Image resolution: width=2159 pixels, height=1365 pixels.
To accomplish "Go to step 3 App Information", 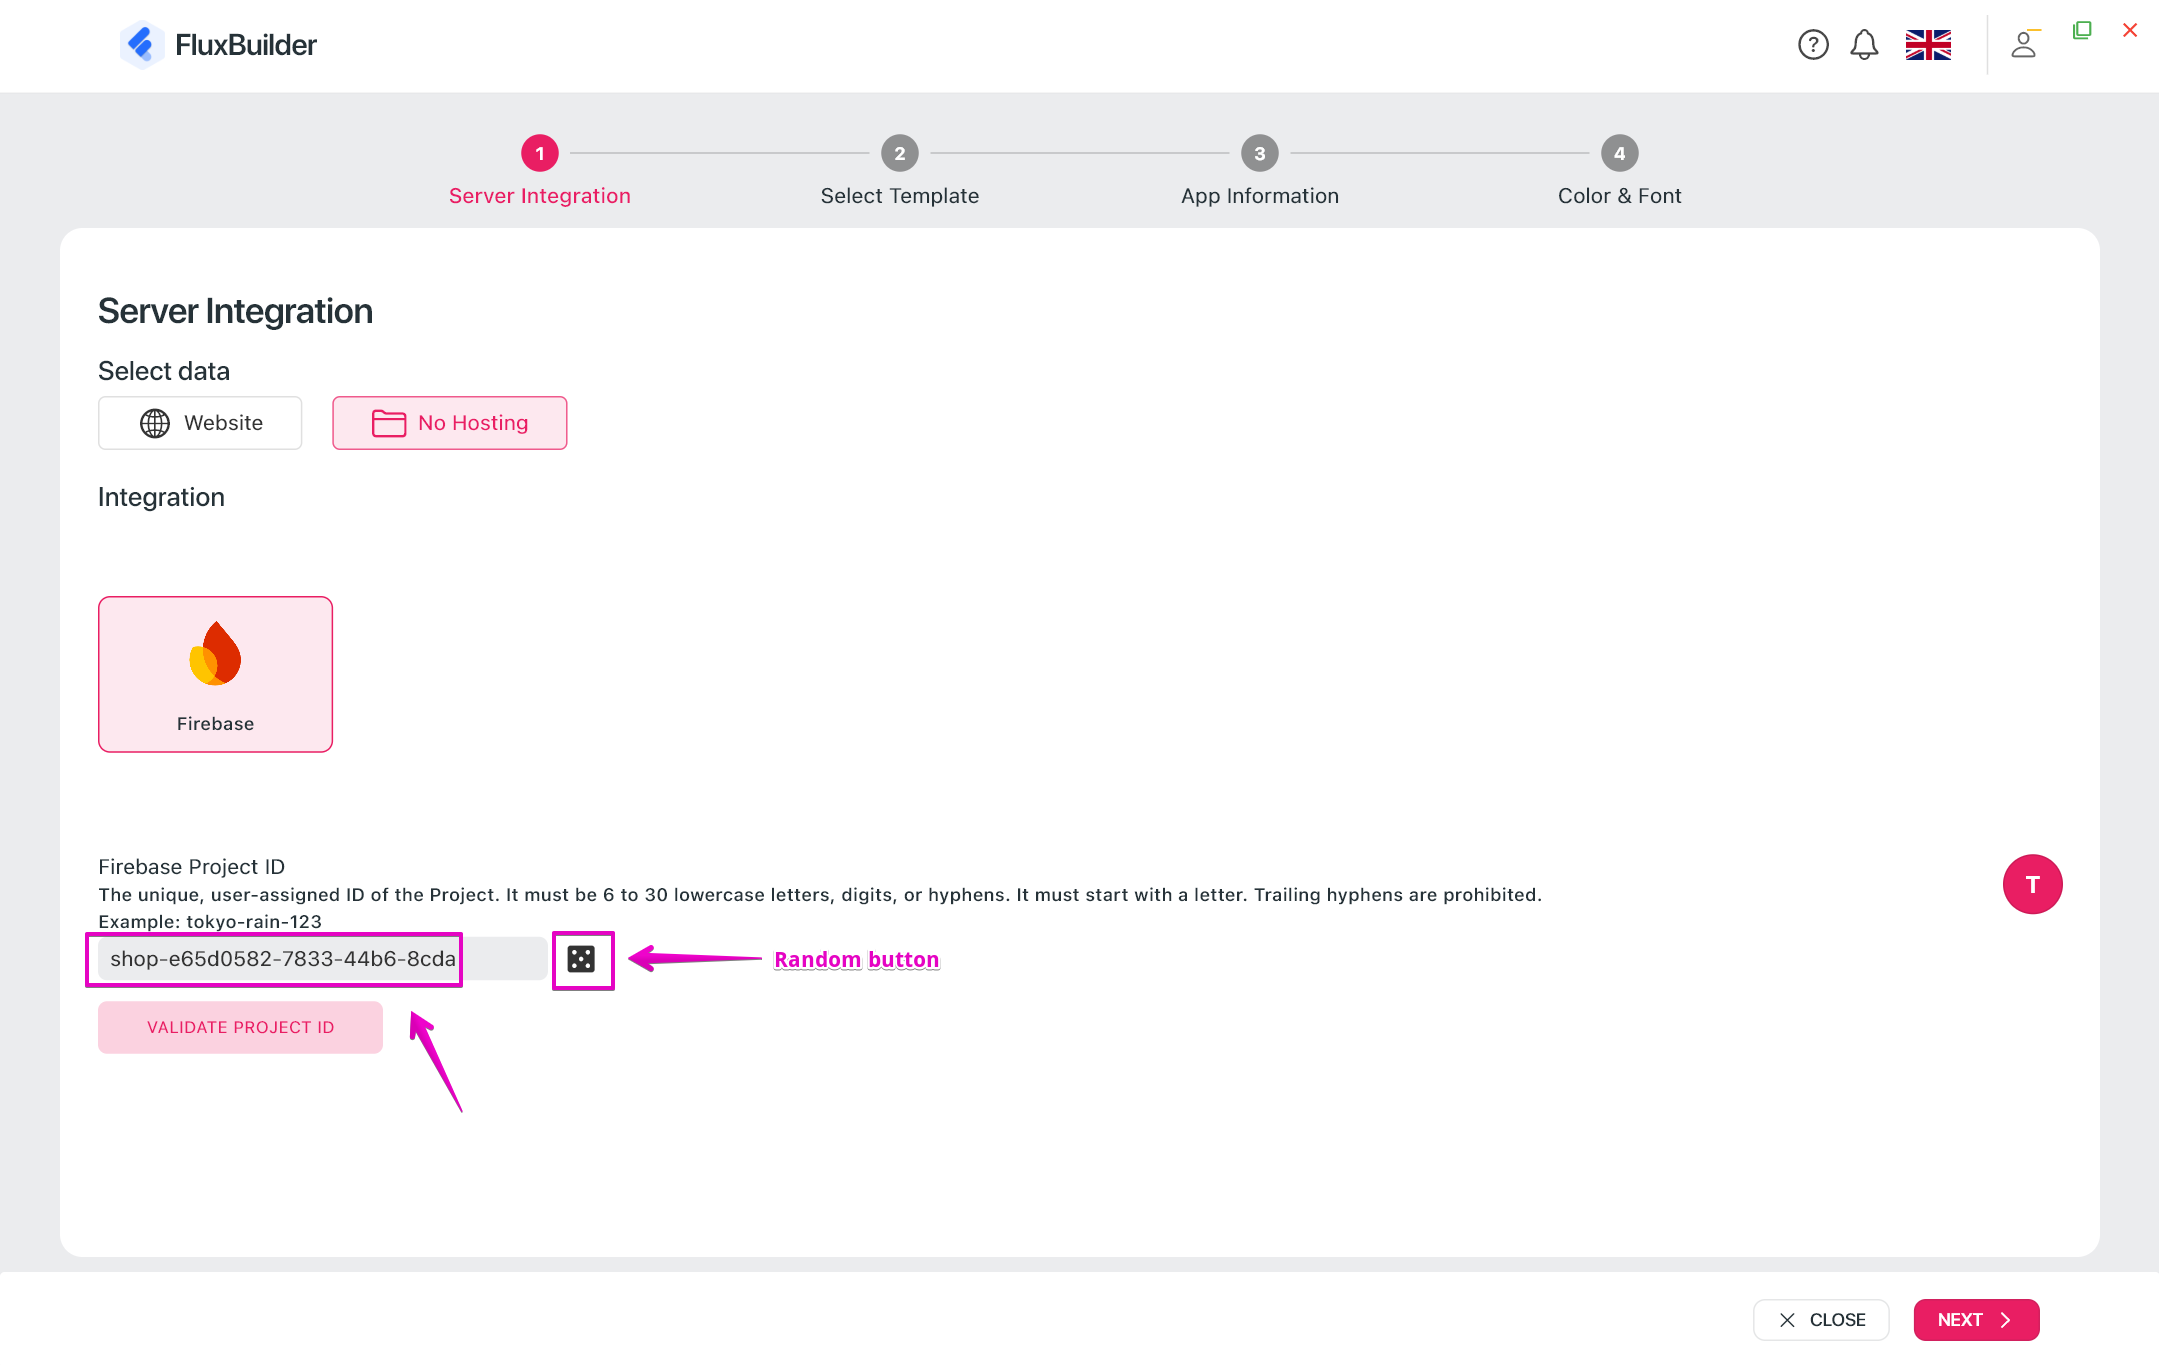I will pyautogui.click(x=1260, y=170).
